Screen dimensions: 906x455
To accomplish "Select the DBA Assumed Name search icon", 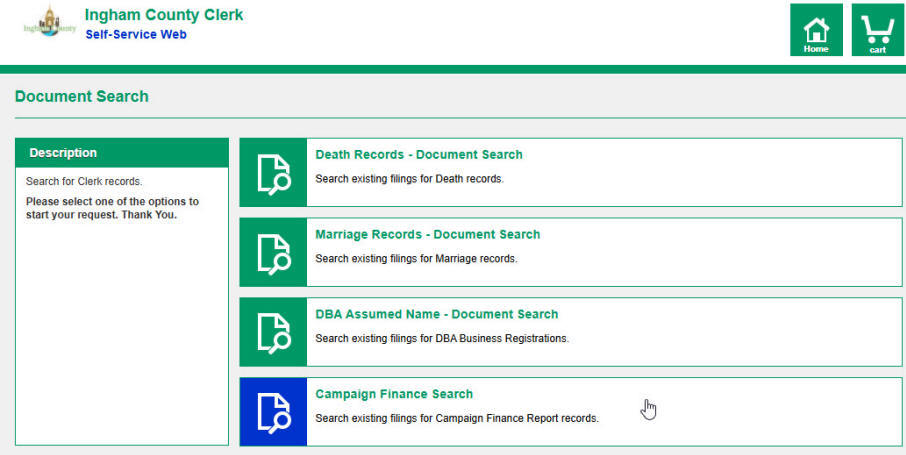I will click(273, 333).
